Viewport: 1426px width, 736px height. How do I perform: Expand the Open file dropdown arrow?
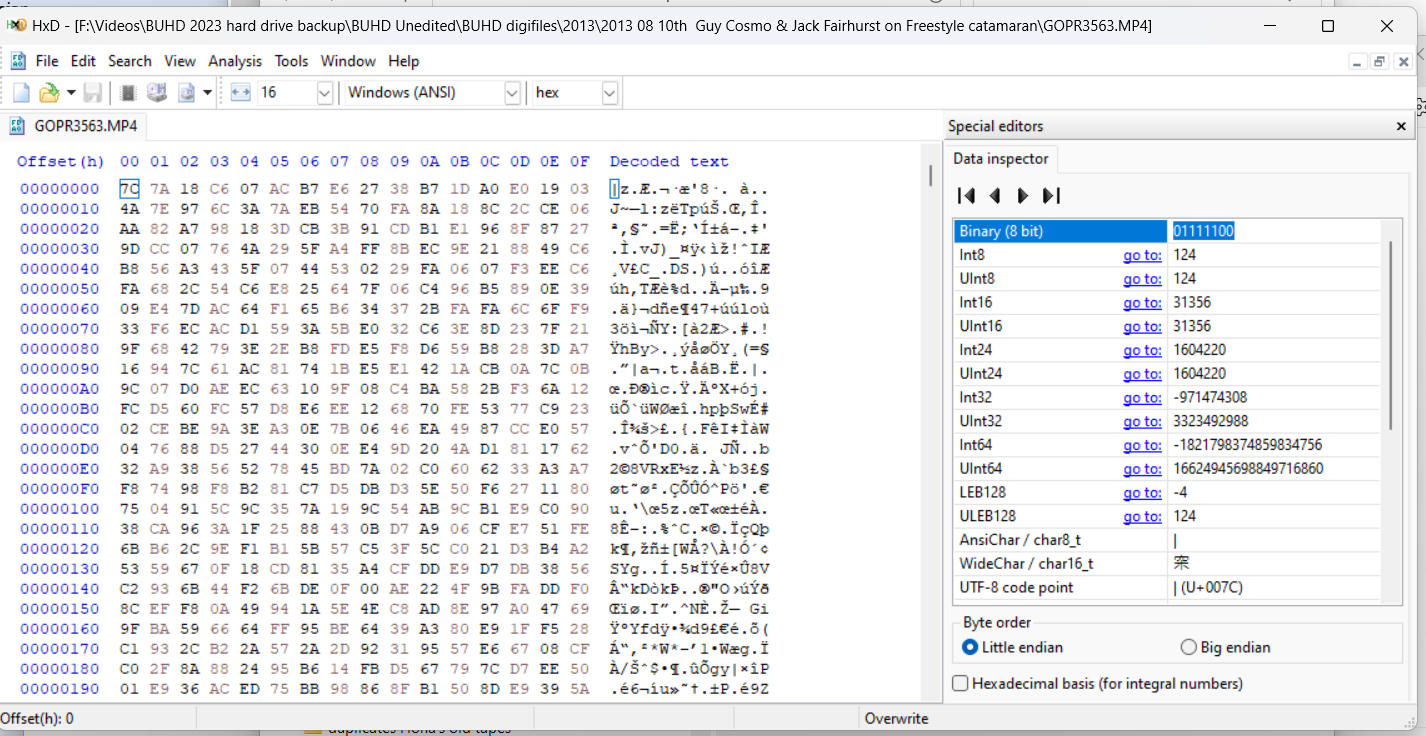[x=71, y=93]
